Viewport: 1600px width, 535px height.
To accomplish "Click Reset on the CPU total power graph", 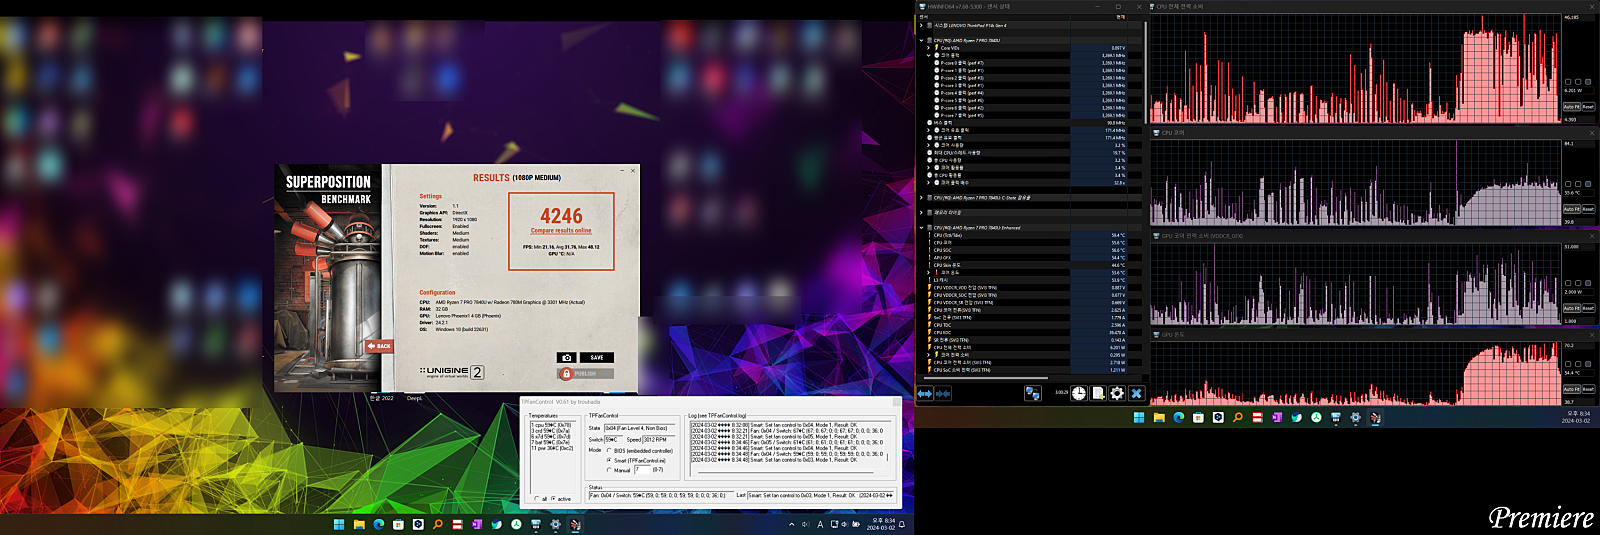I will 1588,107.
